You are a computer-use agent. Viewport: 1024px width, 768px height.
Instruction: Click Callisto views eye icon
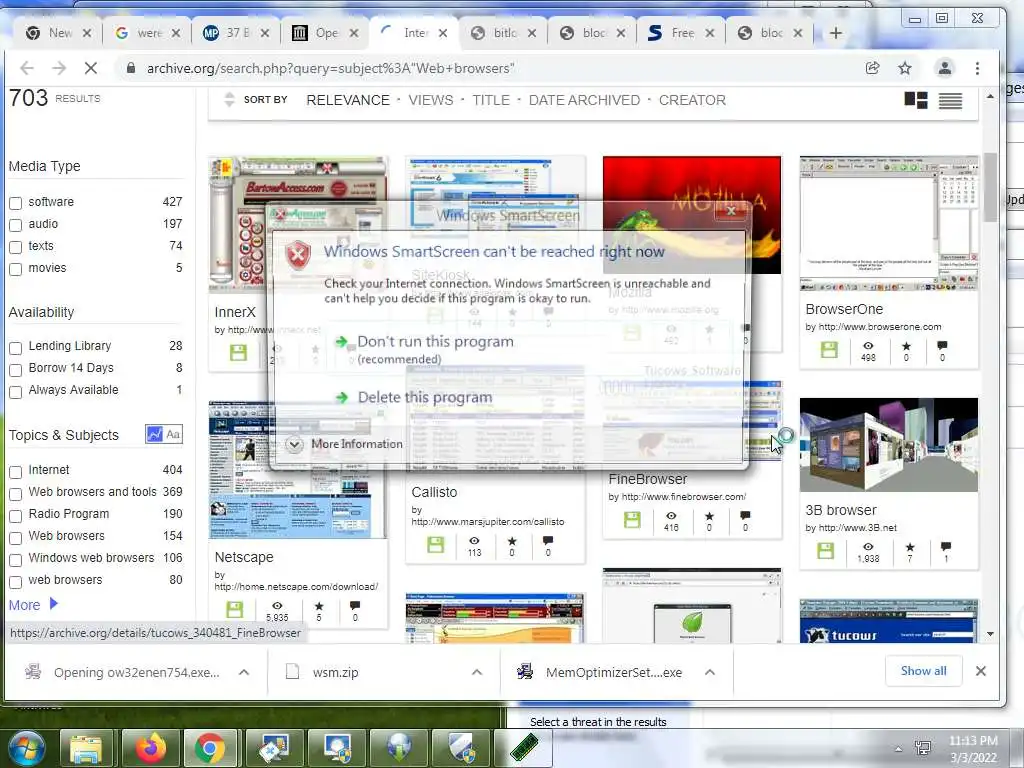[x=474, y=541]
